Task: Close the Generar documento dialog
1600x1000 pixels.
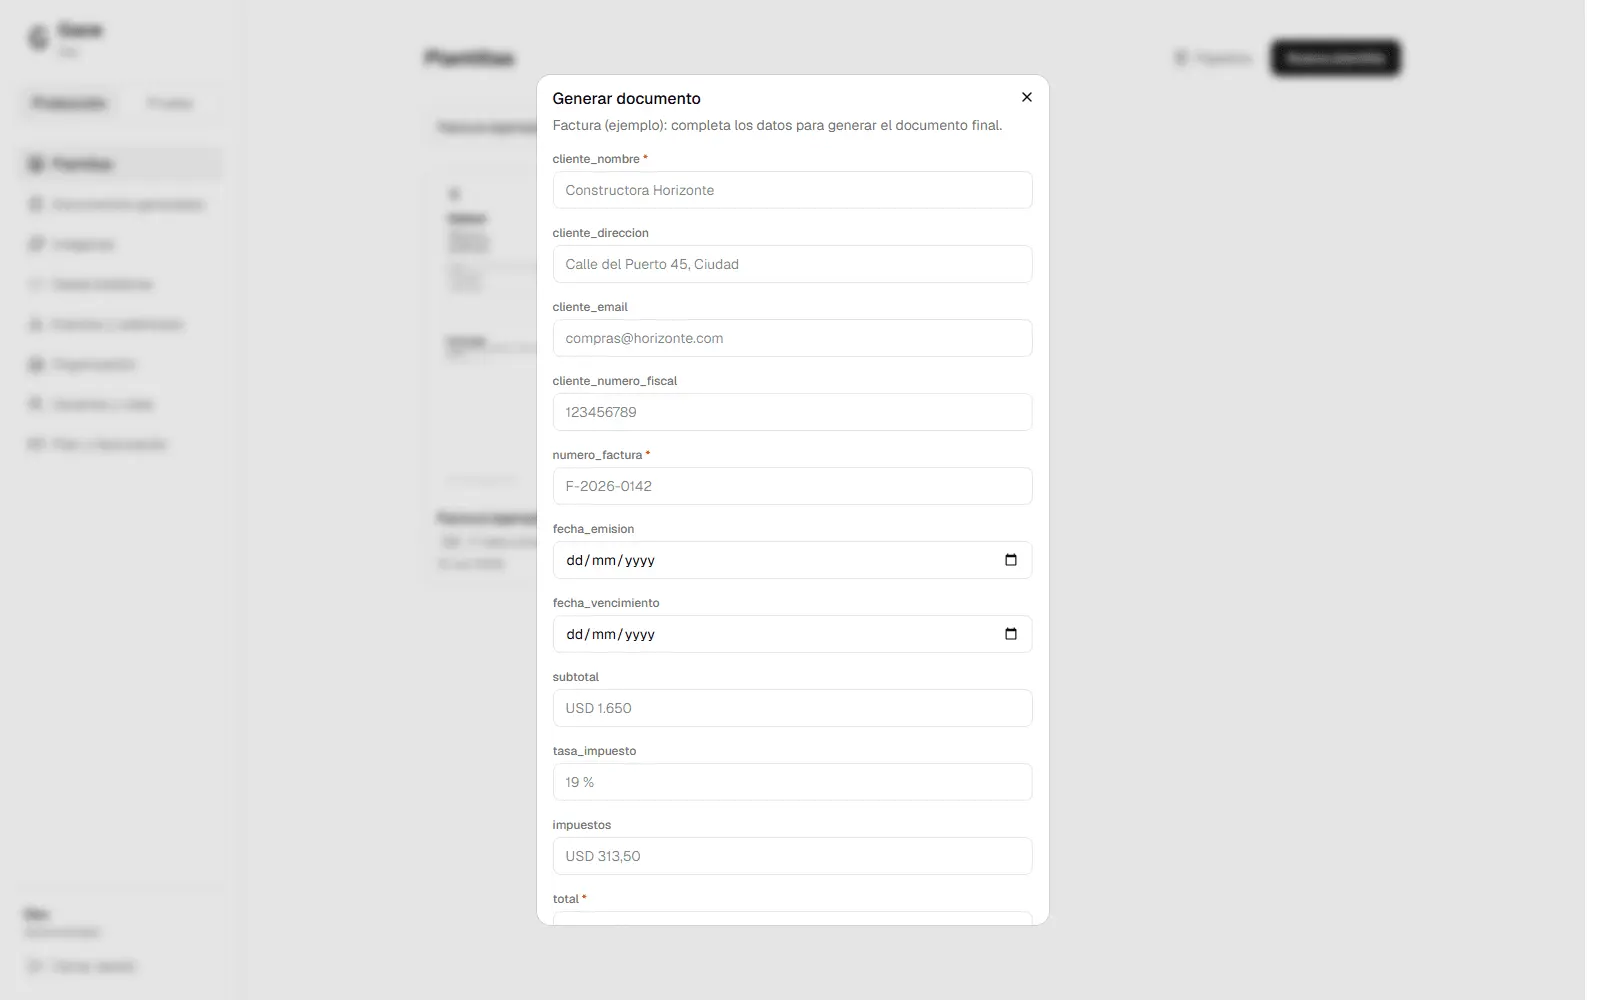Action: tap(1027, 97)
